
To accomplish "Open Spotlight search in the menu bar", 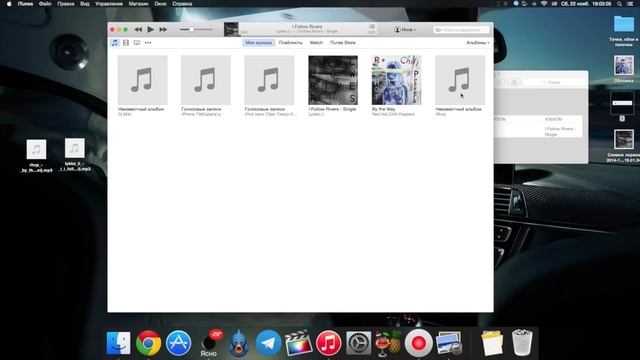I will pos(620,4).
